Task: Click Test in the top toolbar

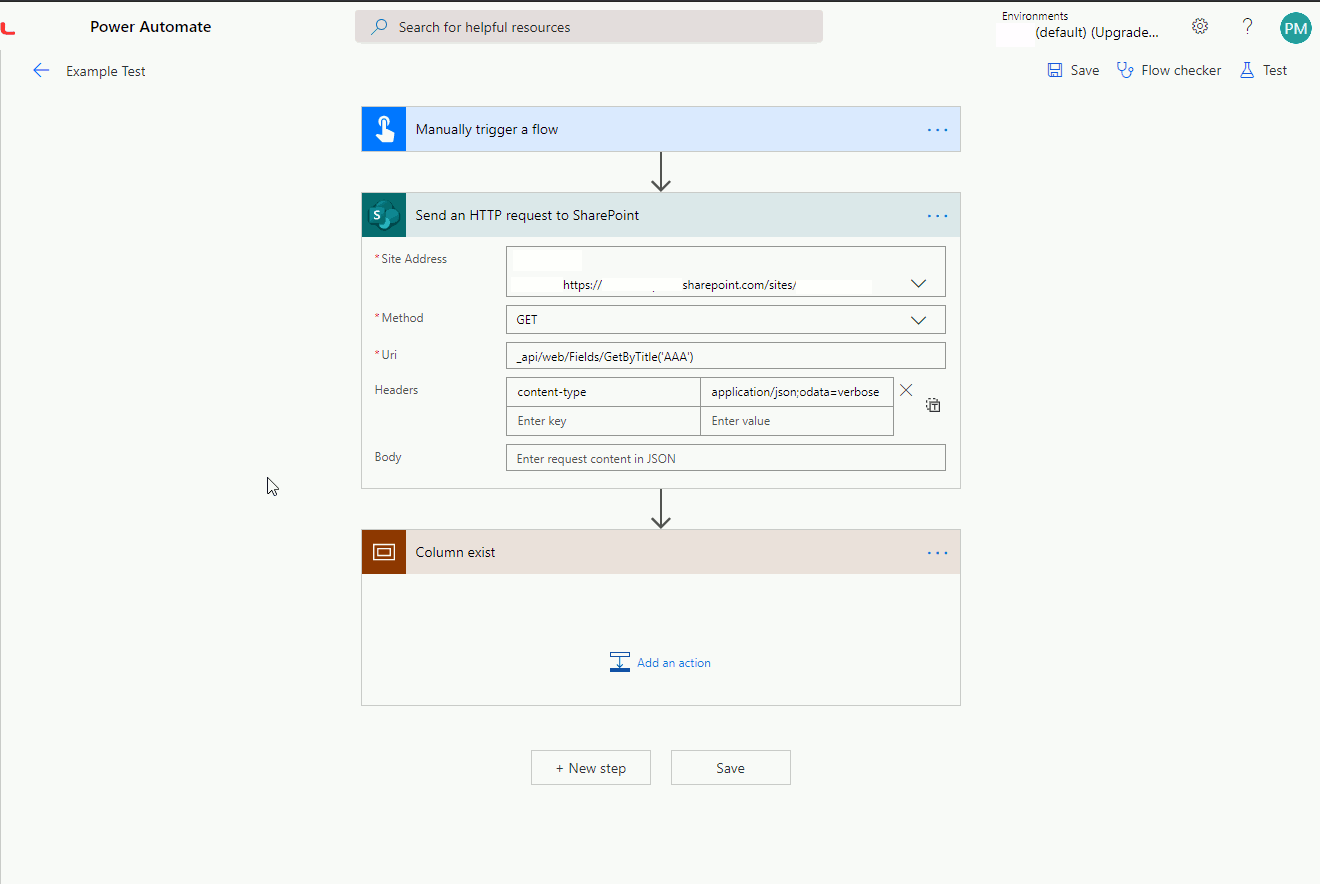Action: [1263, 70]
